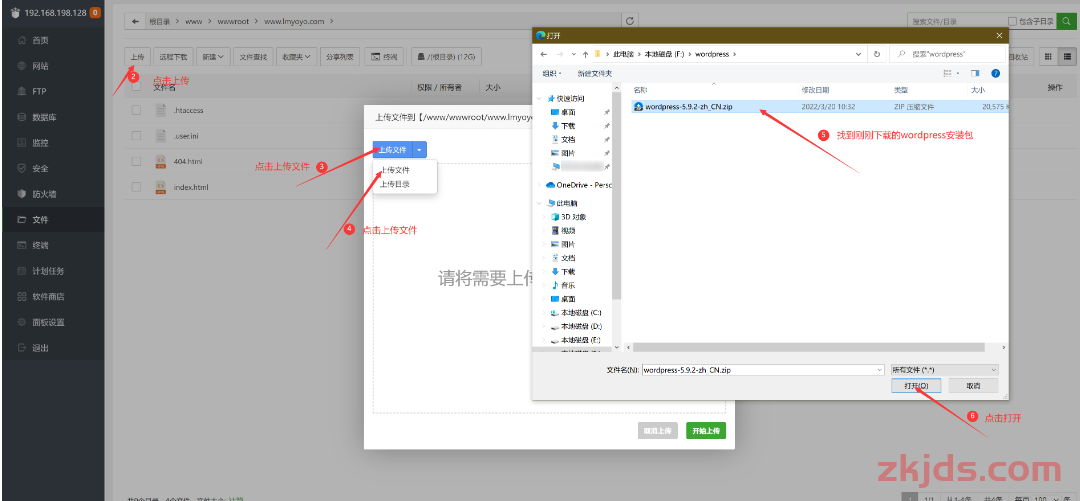
Task: Toggle the preview pane icon in Open dialog
Action: point(975,73)
